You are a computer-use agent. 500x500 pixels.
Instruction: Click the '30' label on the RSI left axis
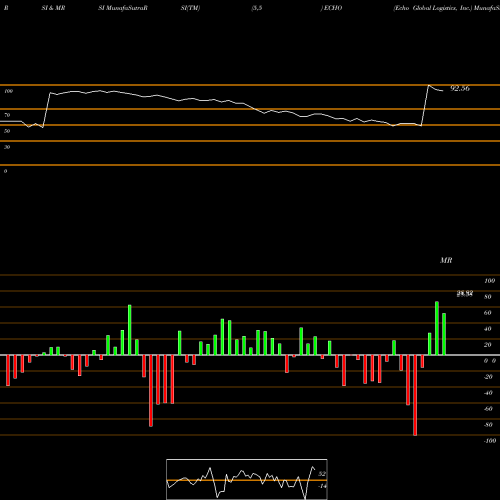point(7,147)
